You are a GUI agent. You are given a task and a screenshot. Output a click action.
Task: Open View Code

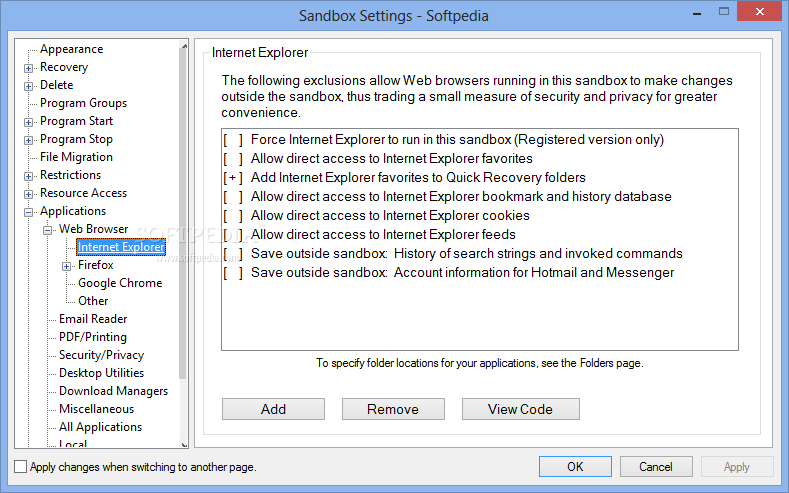pos(520,409)
